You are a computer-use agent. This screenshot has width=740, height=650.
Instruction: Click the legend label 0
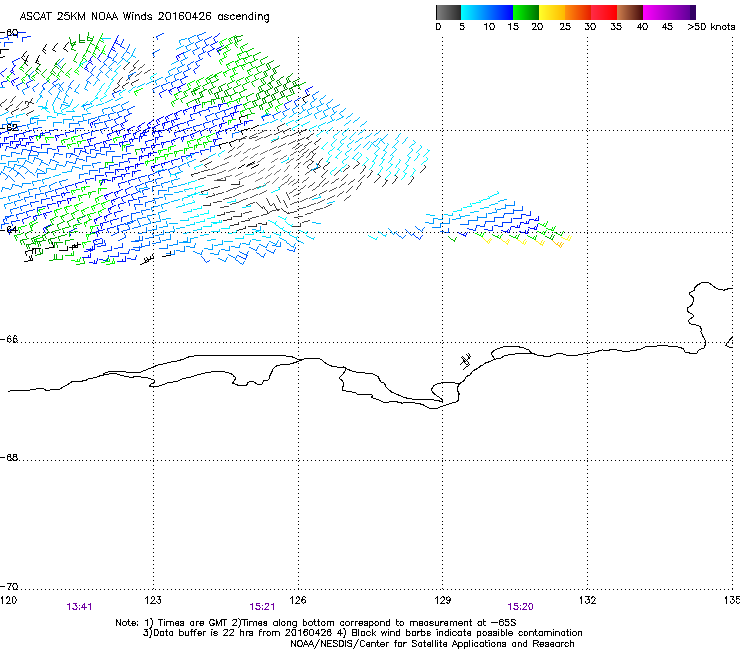pos(438,27)
